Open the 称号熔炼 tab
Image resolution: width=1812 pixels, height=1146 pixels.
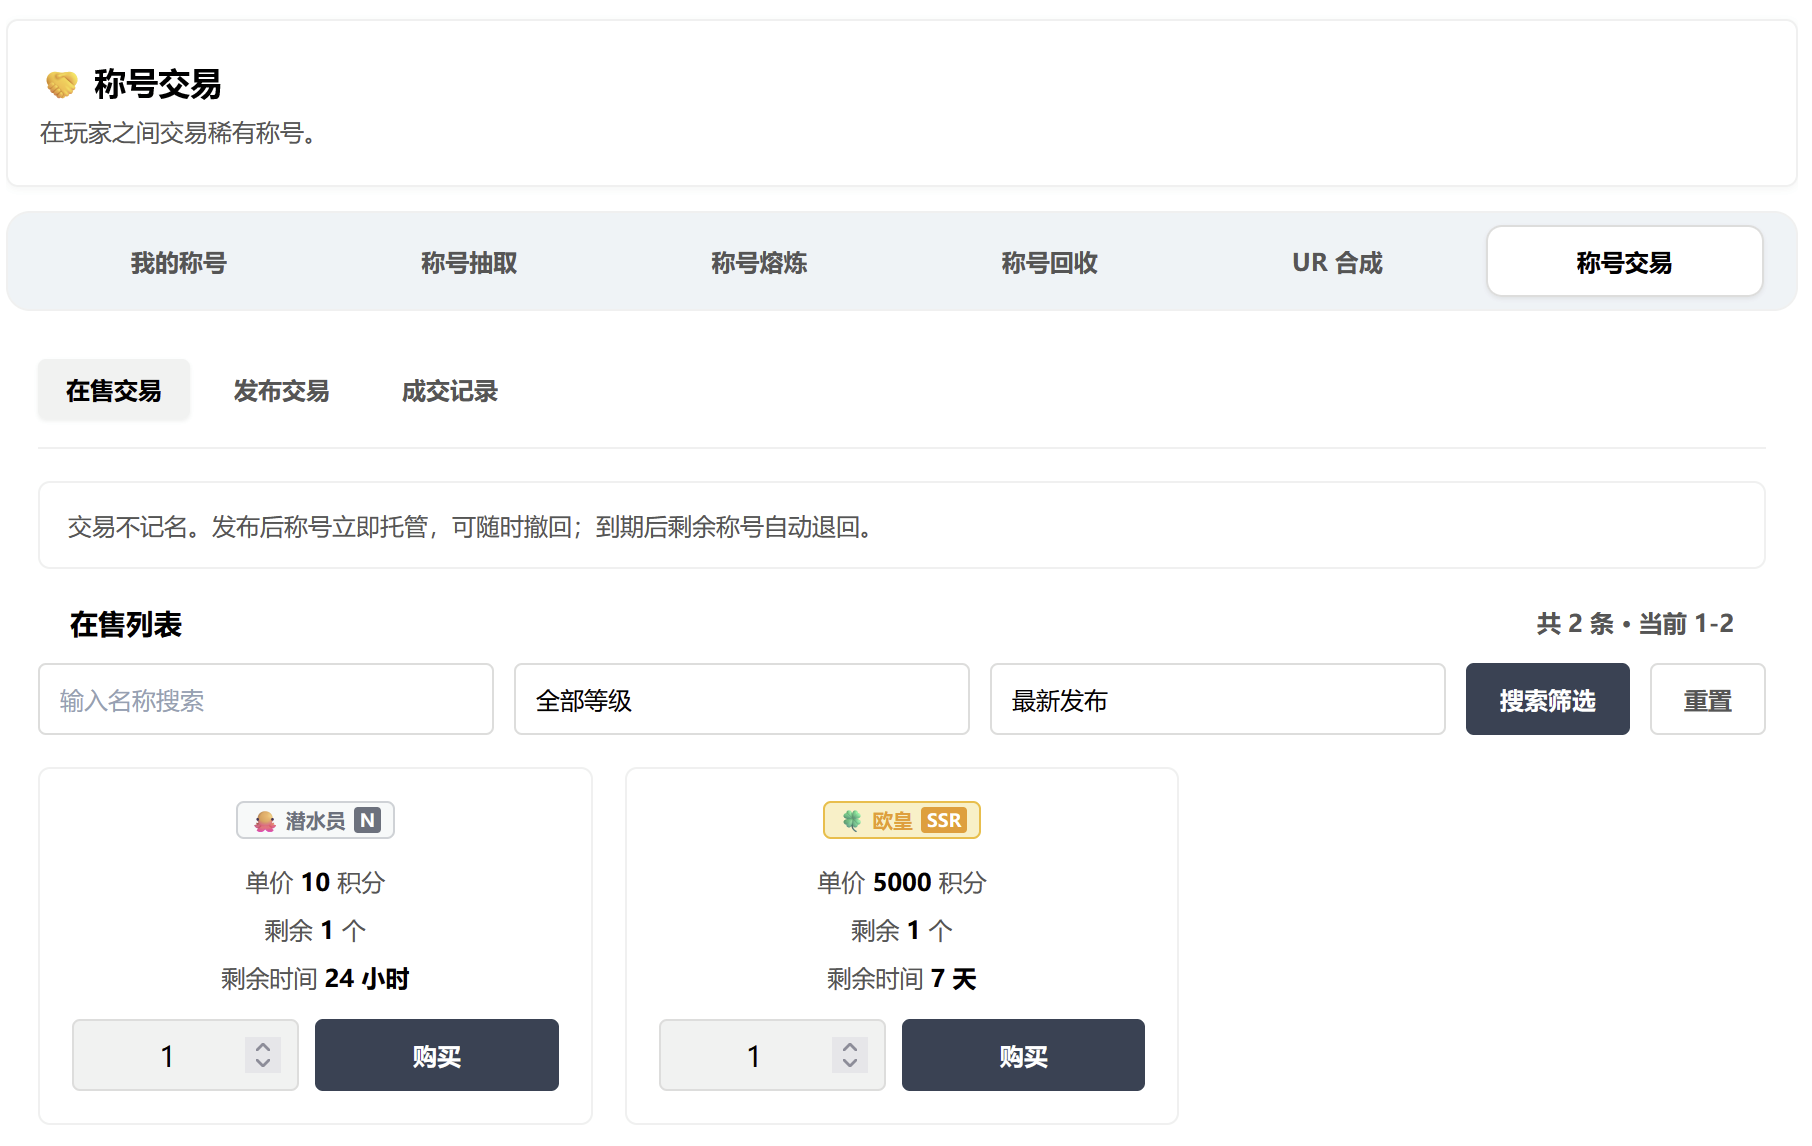tap(759, 262)
